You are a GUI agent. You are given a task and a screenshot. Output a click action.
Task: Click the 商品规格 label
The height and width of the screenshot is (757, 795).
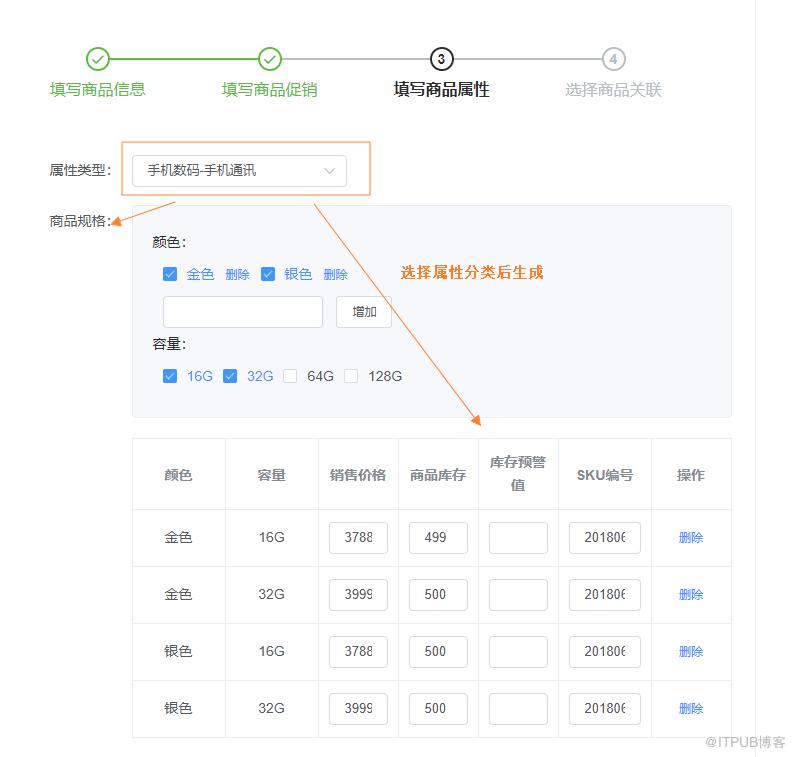coord(80,221)
